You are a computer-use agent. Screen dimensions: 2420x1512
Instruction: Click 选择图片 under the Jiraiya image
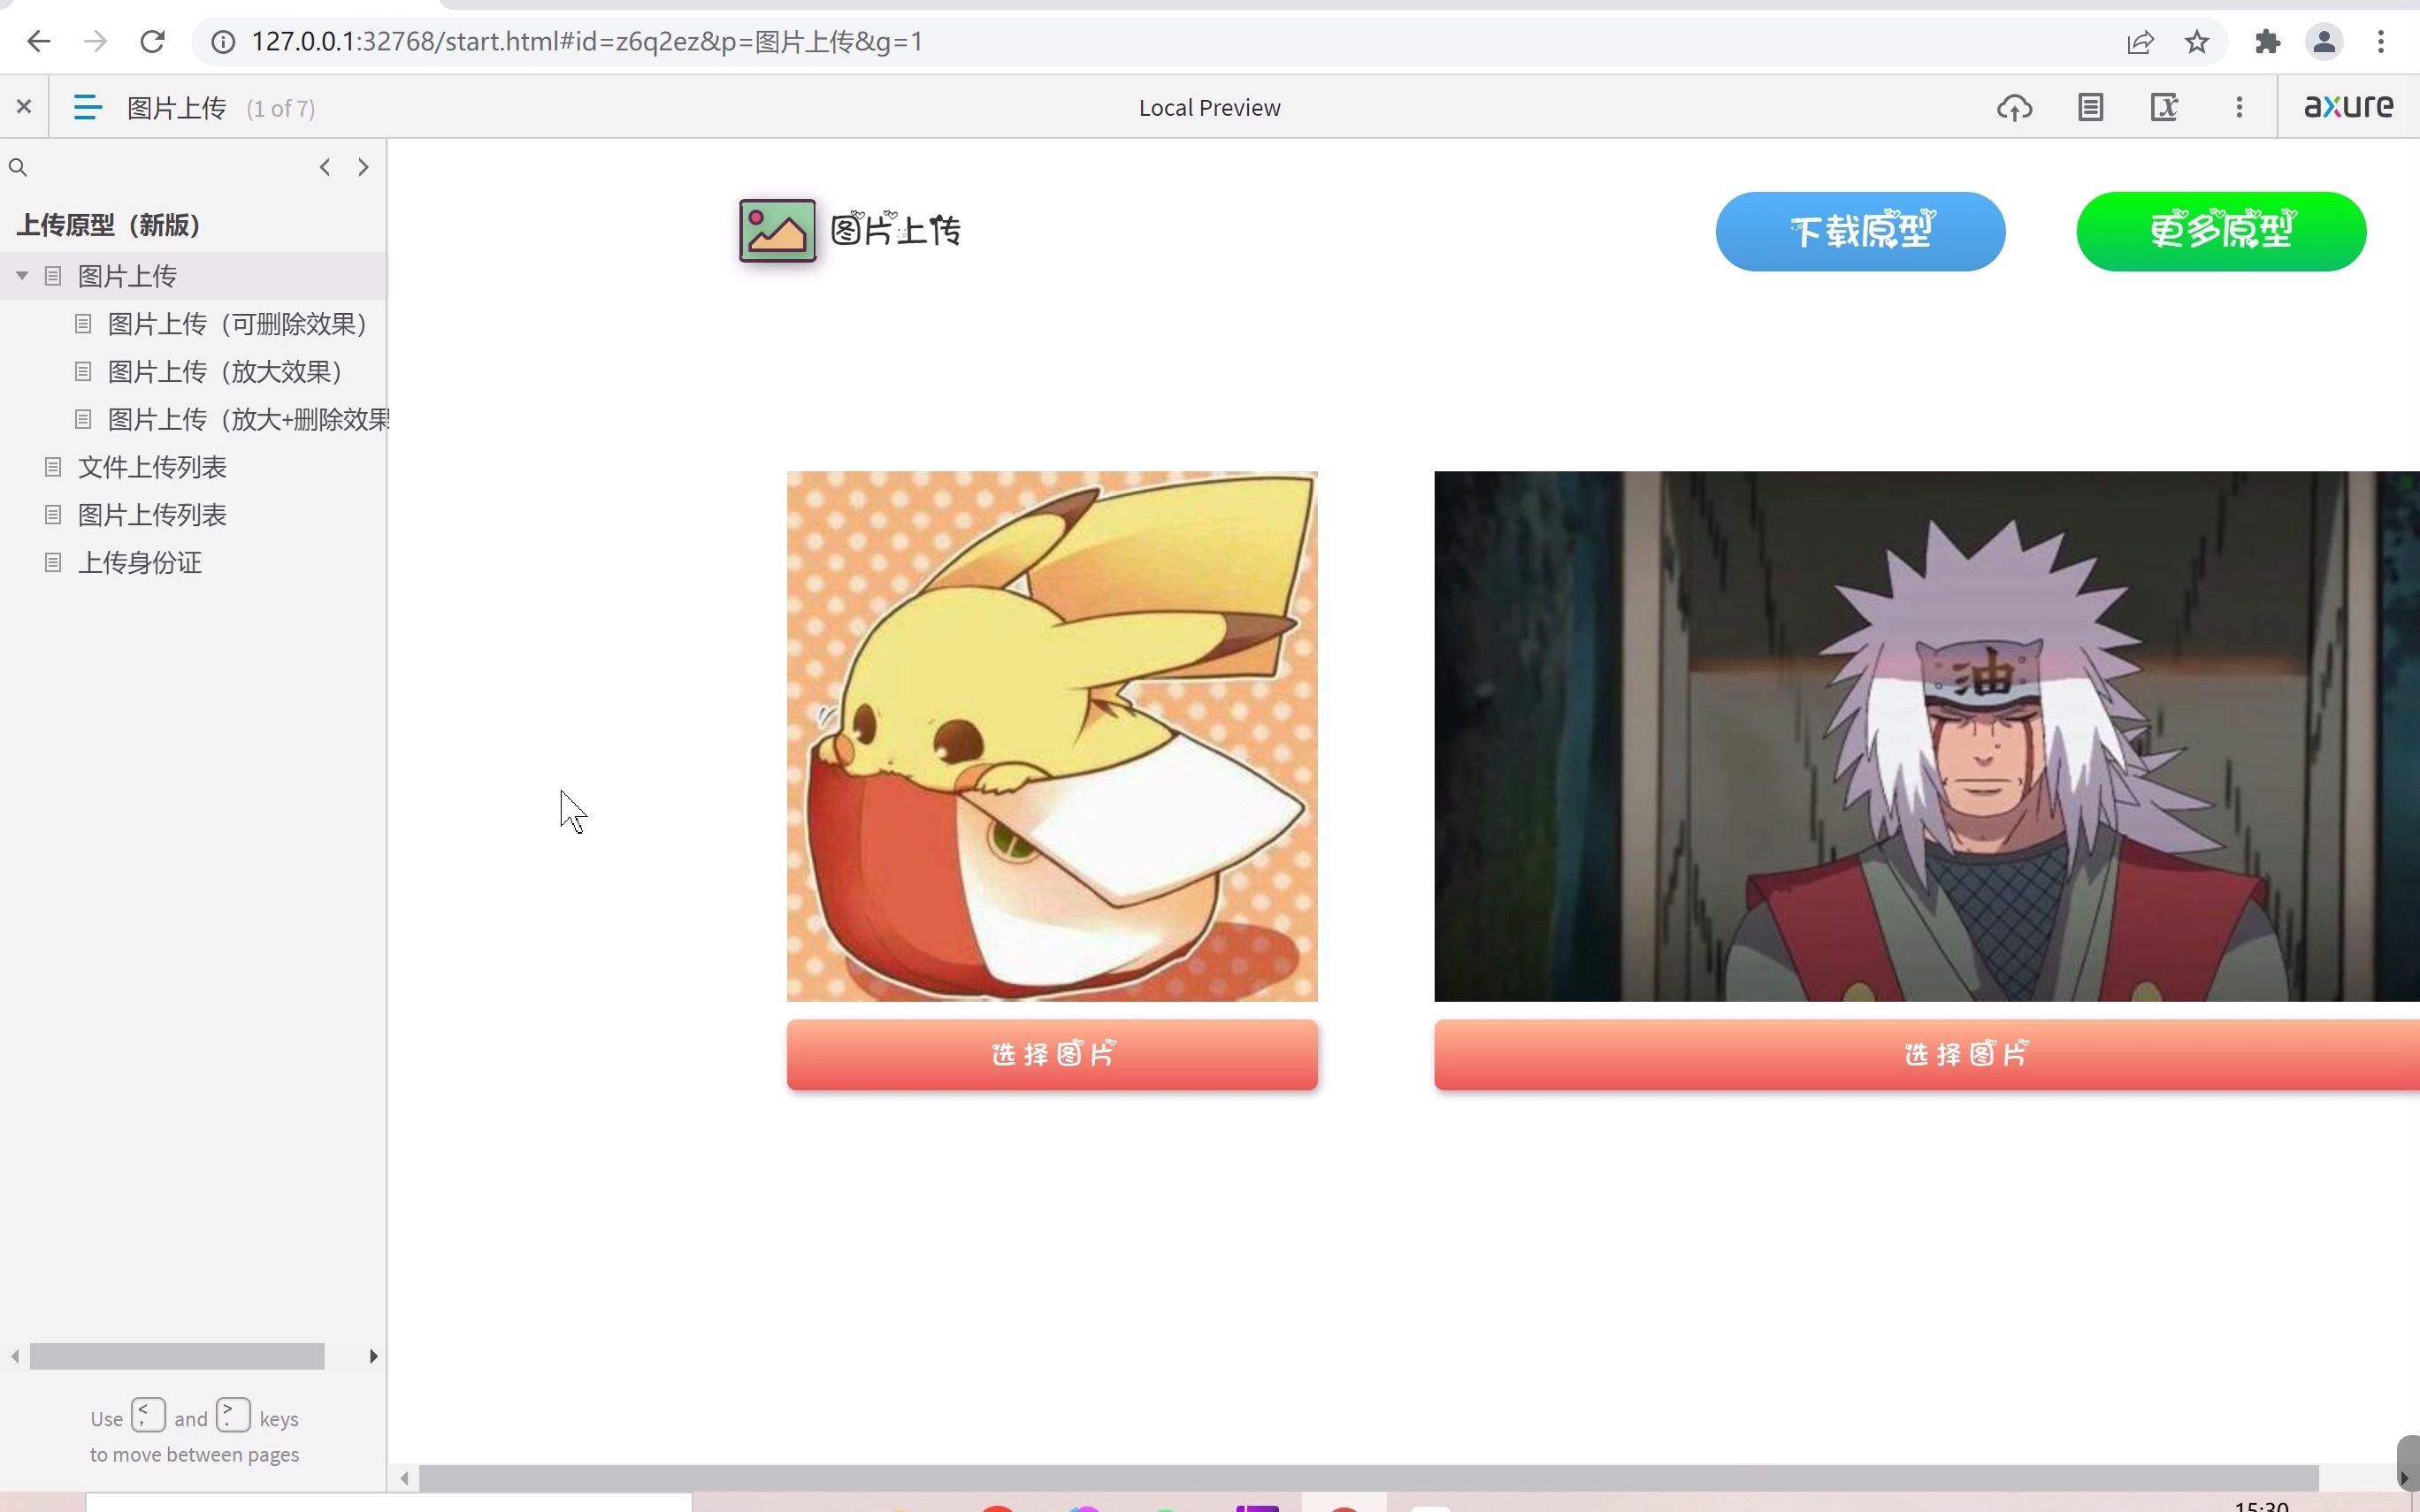tap(1927, 1054)
